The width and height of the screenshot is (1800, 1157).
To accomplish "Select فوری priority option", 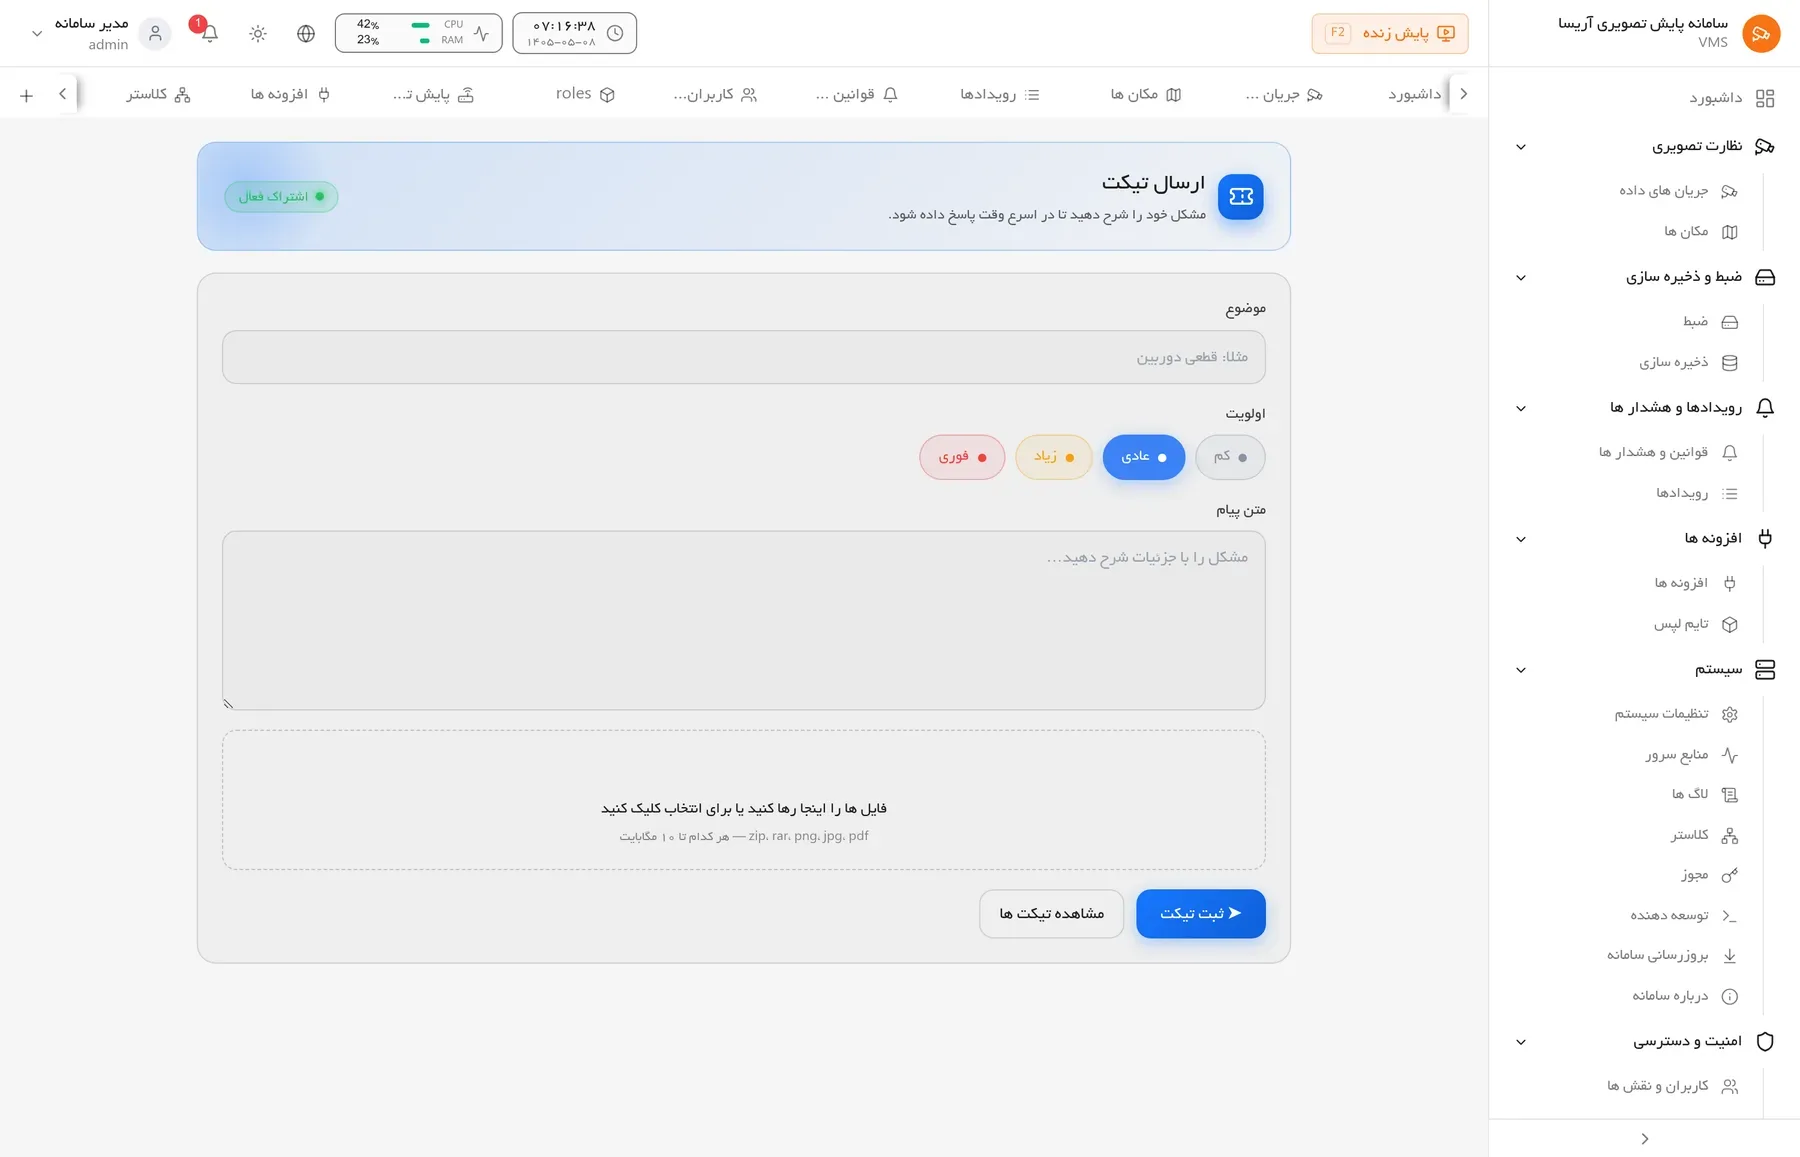I will coord(962,457).
